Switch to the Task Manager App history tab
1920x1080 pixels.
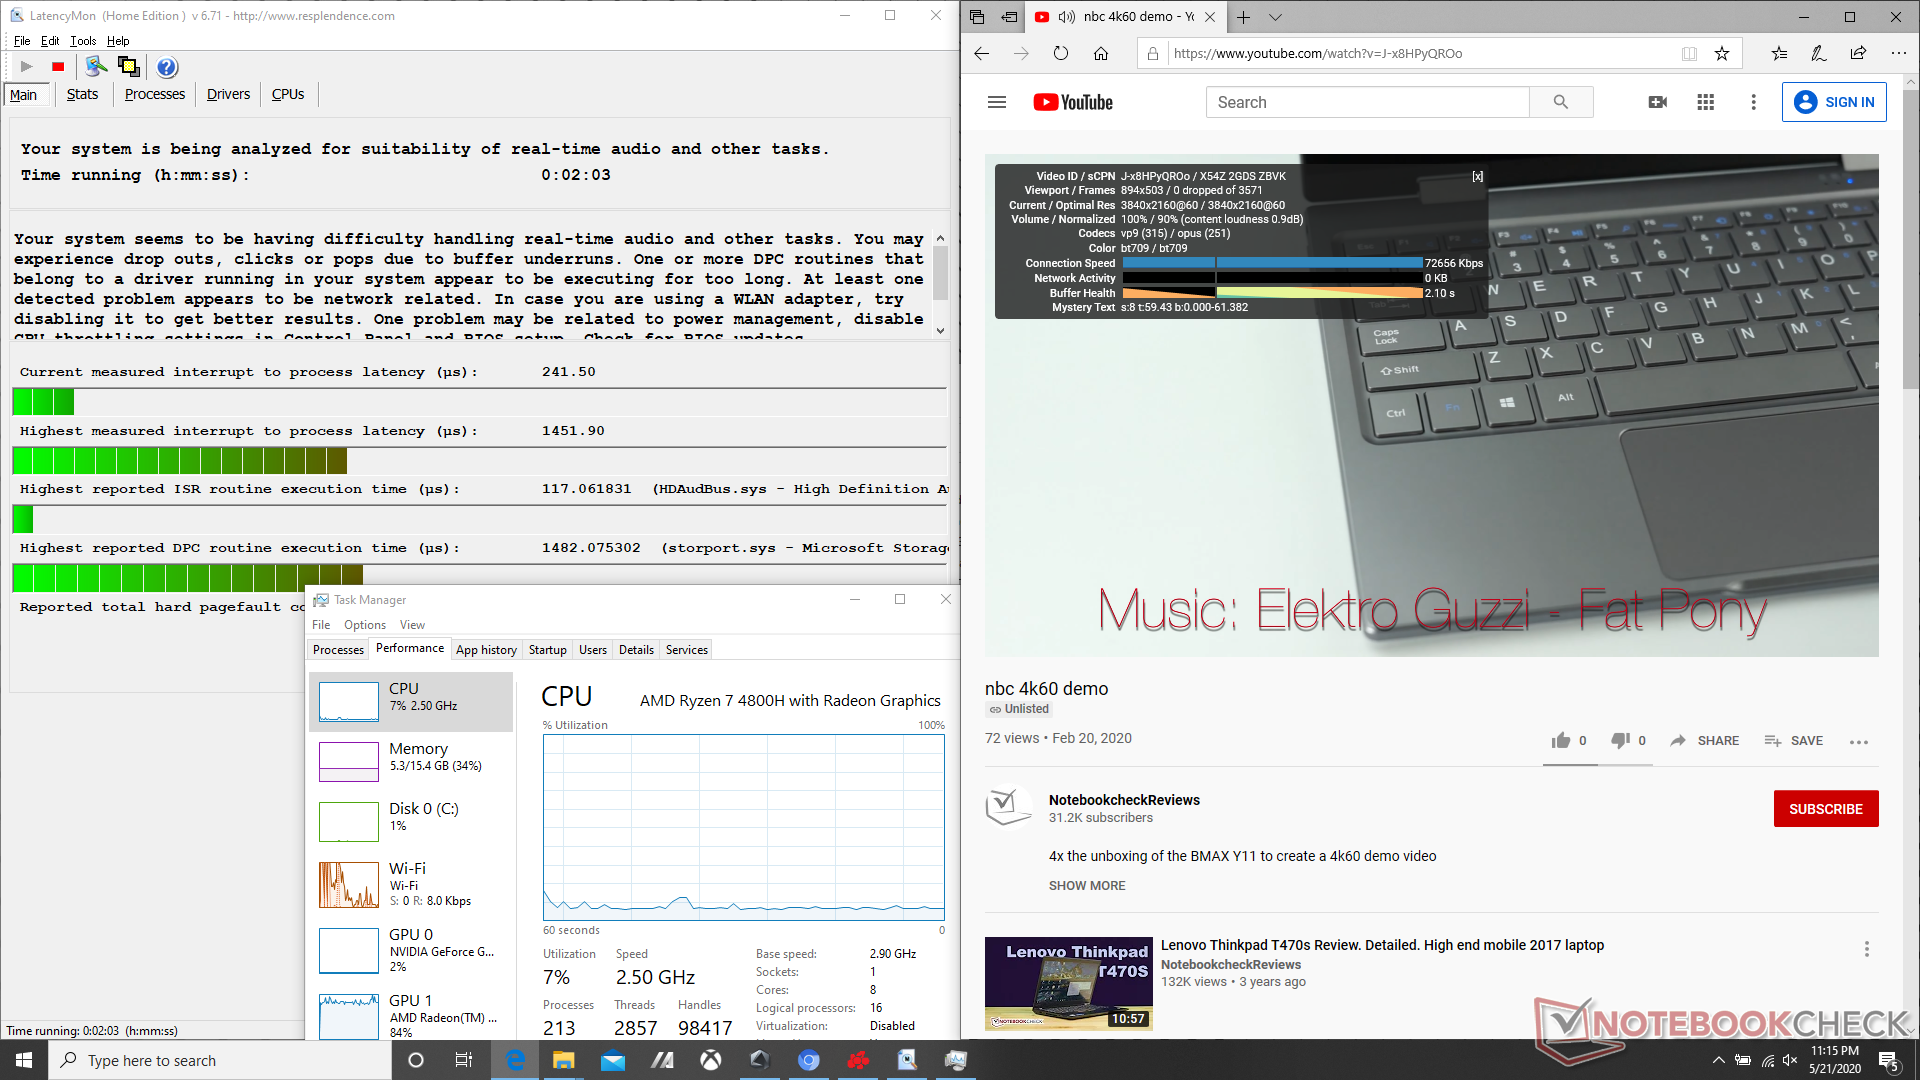pyautogui.click(x=486, y=650)
